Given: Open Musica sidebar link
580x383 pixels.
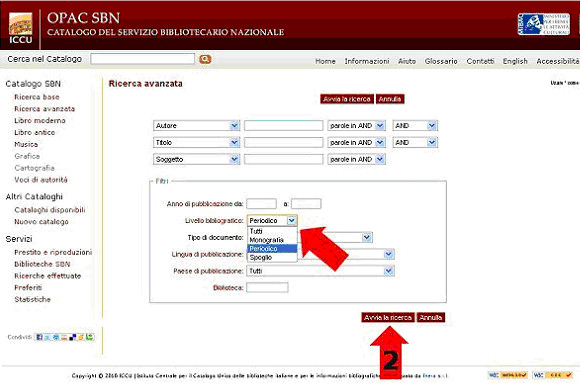Looking at the screenshot, I should click(26, 144).
